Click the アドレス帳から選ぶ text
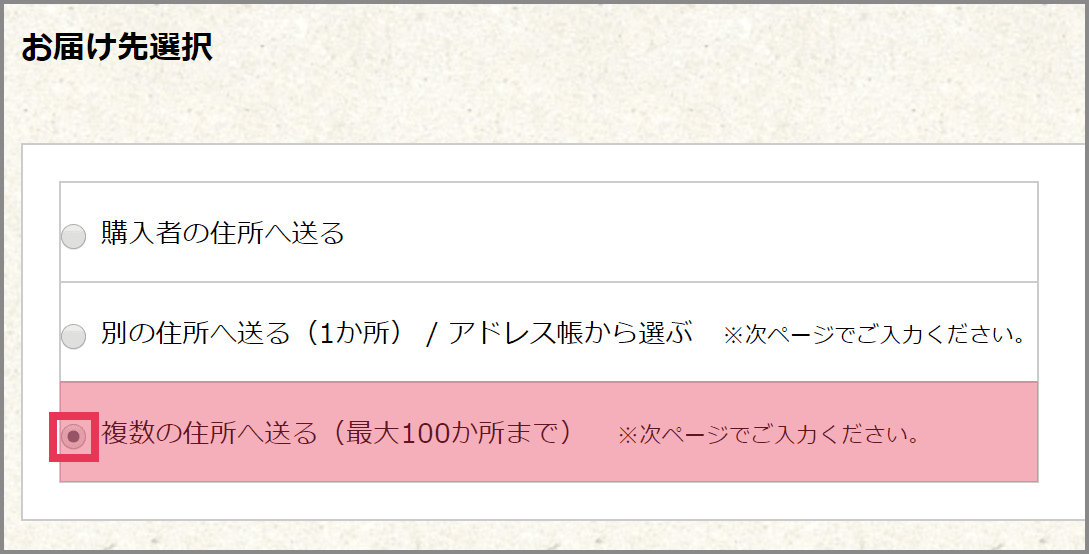Image resolution: width=1089 pixels, height=554 pixels. click(570, 333)
